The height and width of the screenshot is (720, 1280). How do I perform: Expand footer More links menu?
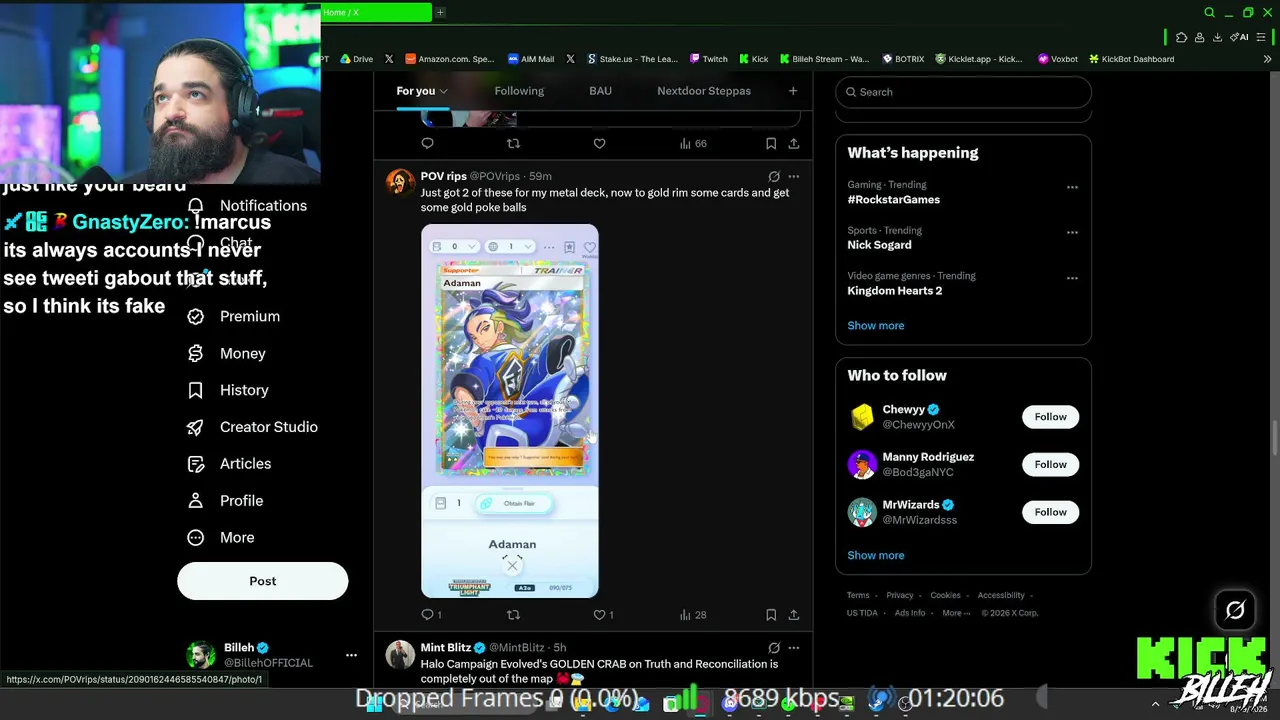pos(956,613)
